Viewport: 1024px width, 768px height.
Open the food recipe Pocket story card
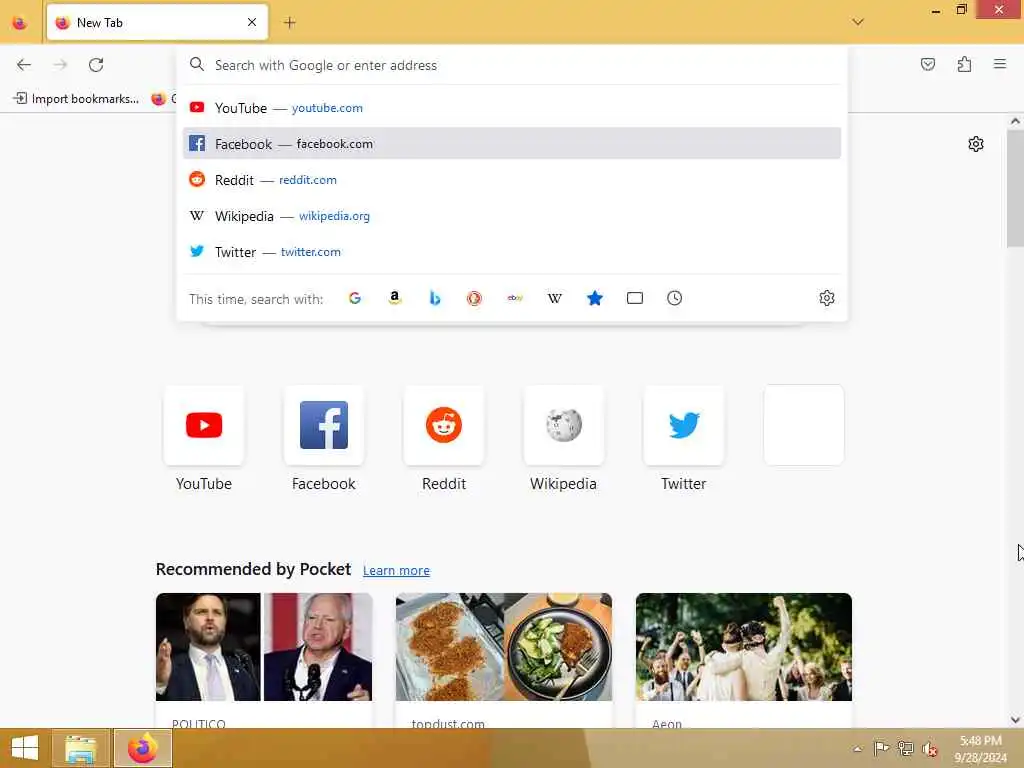504,660
